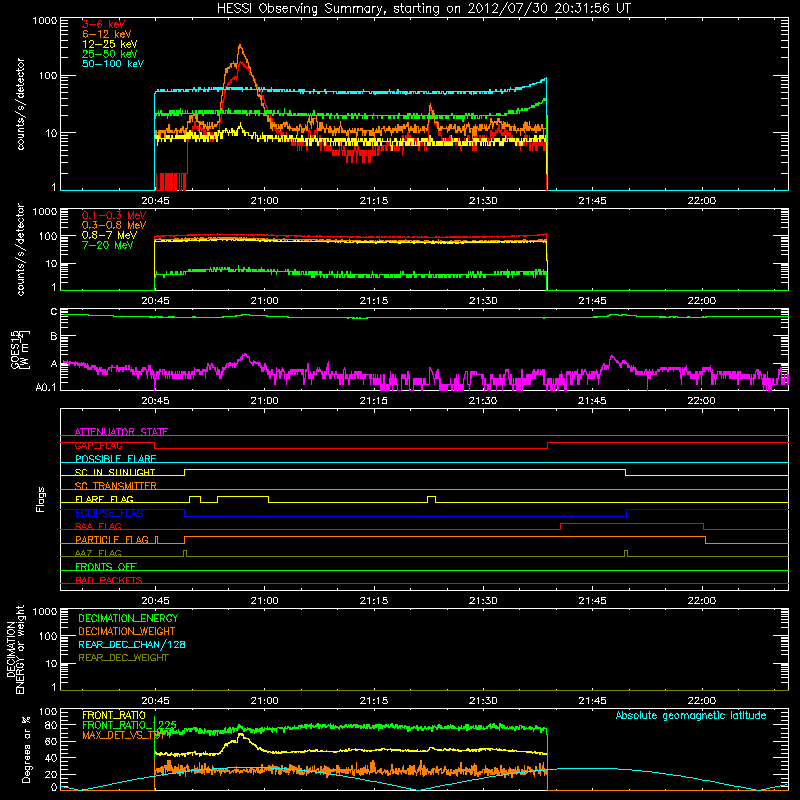Screen dimensions: 800x800
Task: Select the PARTICLE_FLAG label
Action: click(x=112, y=539)
